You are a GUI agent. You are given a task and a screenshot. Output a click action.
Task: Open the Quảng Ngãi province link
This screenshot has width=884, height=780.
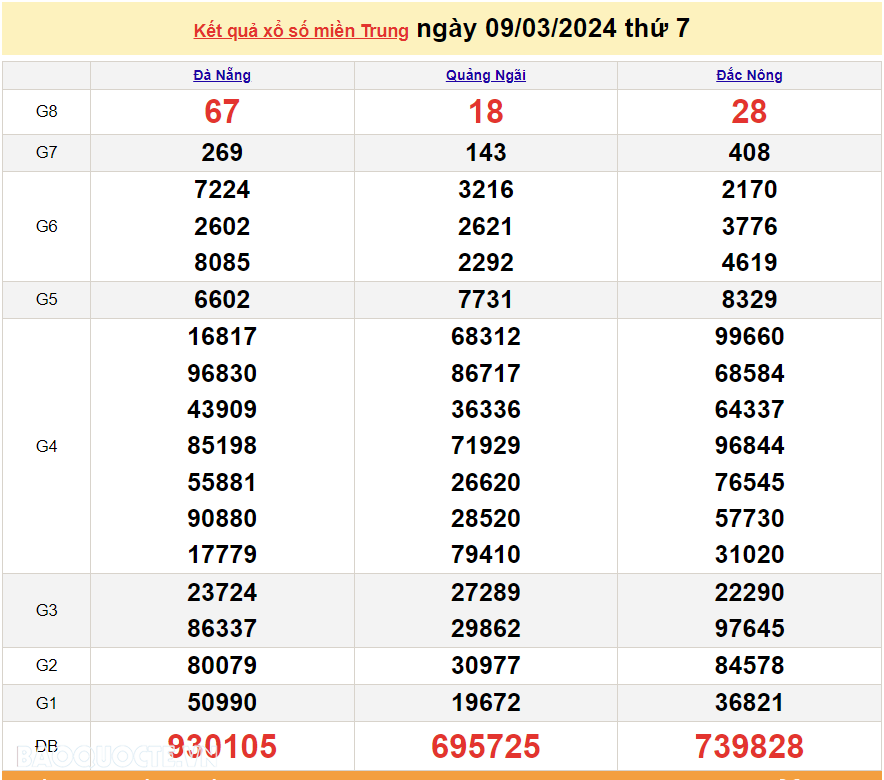486,75
